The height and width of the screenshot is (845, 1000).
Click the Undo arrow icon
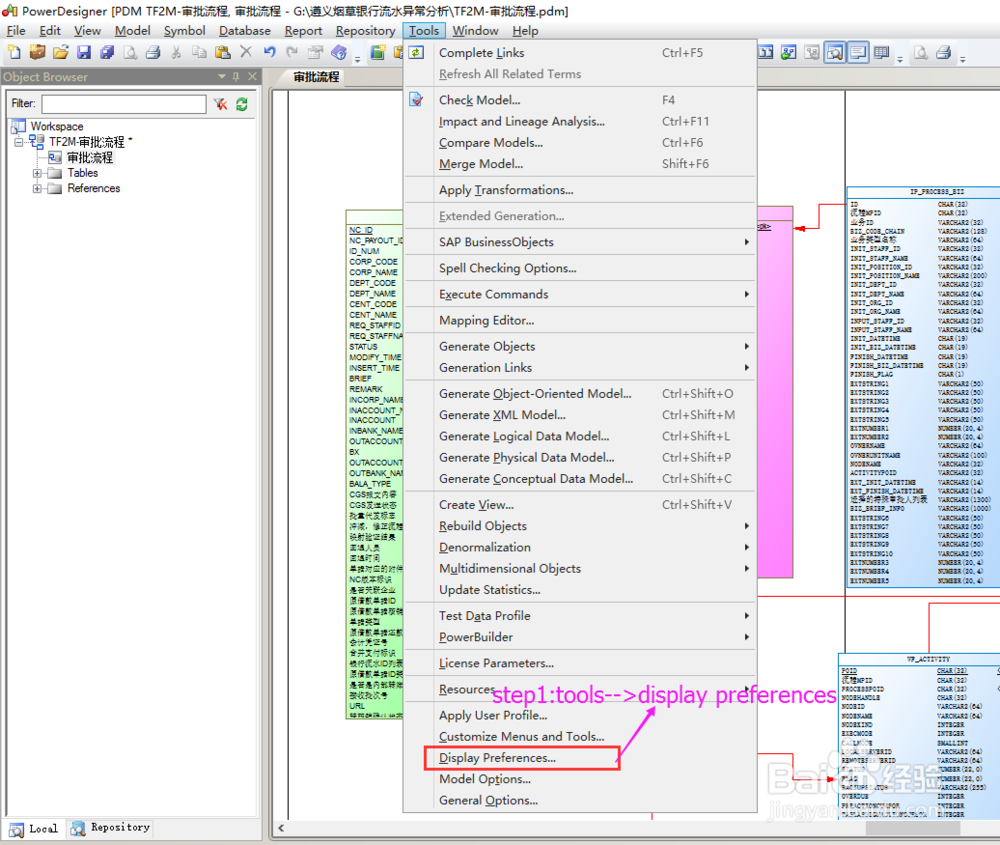269,52
